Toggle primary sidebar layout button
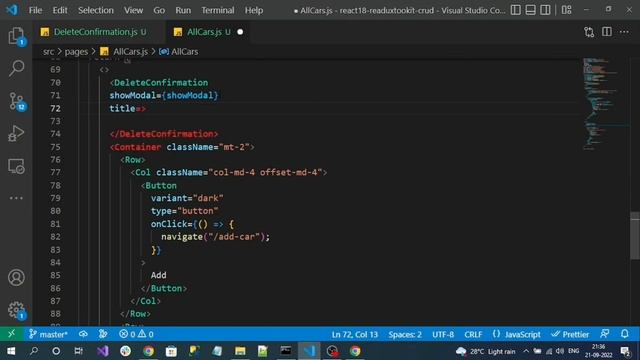Screen dimensions: 640x360 [x=516, y=10]
